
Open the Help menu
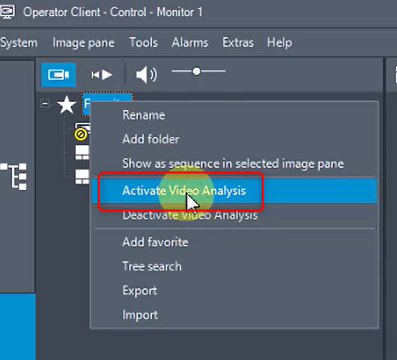279,43
